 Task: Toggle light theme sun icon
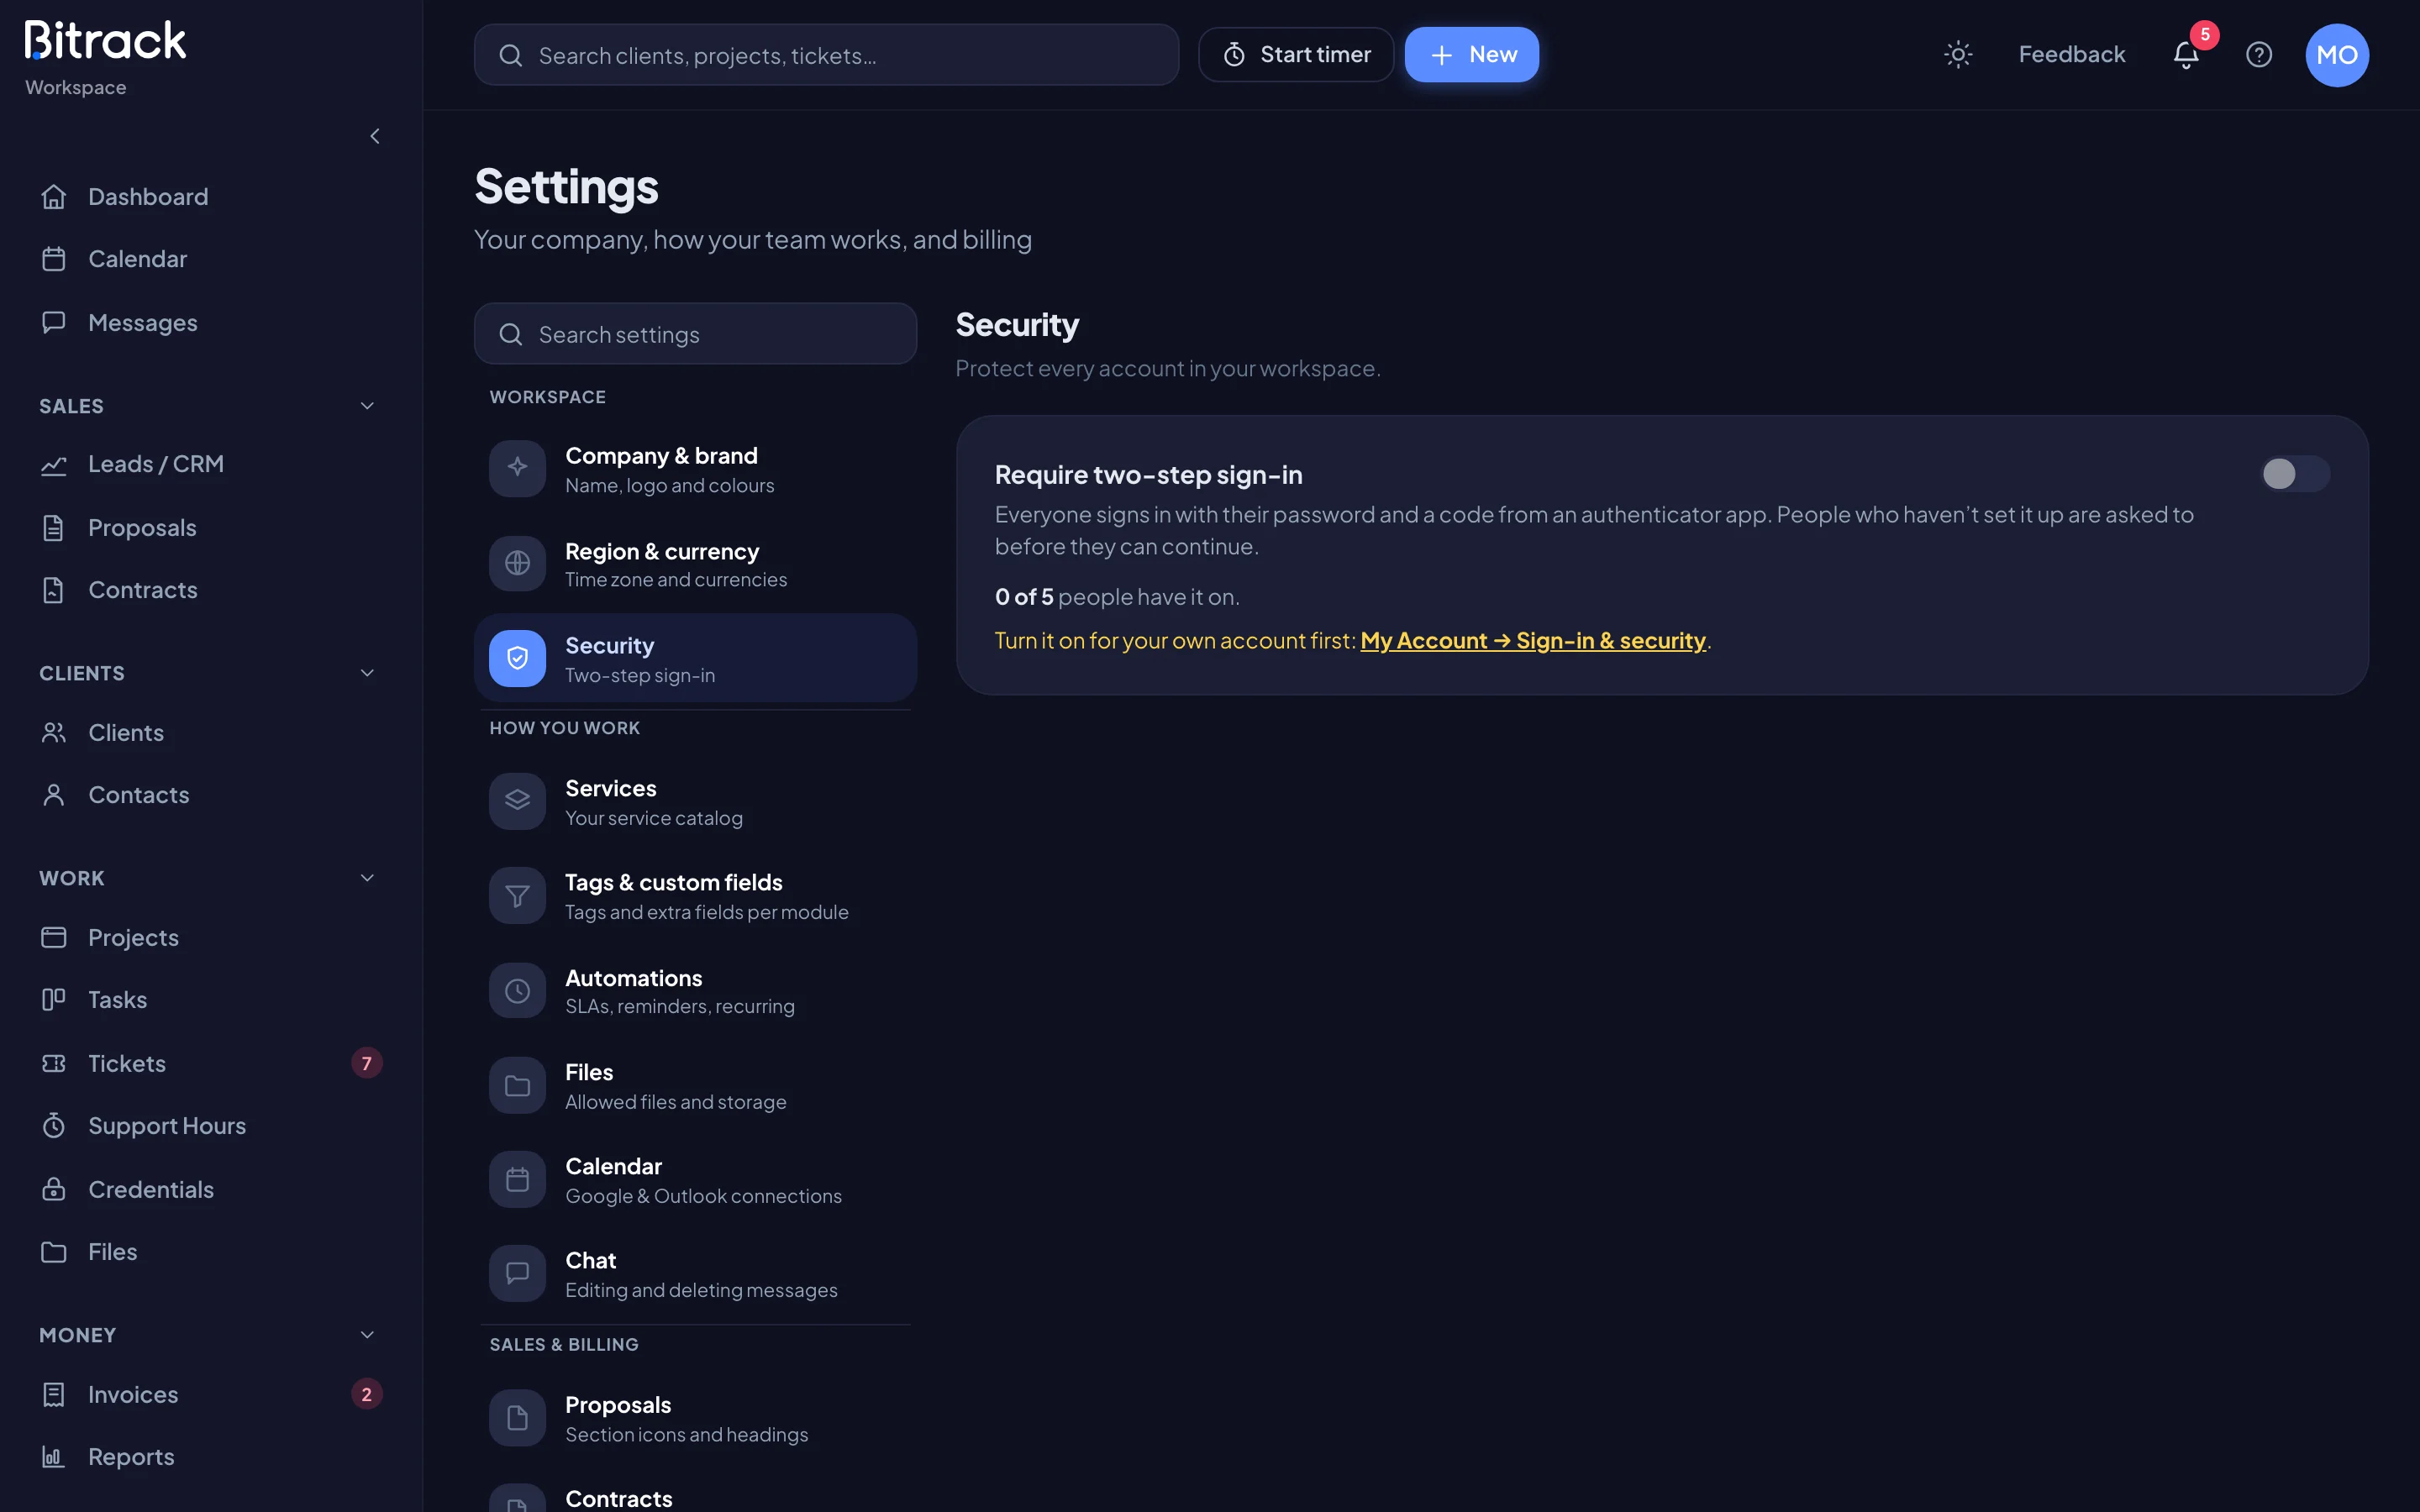[x=1958, y=55]
